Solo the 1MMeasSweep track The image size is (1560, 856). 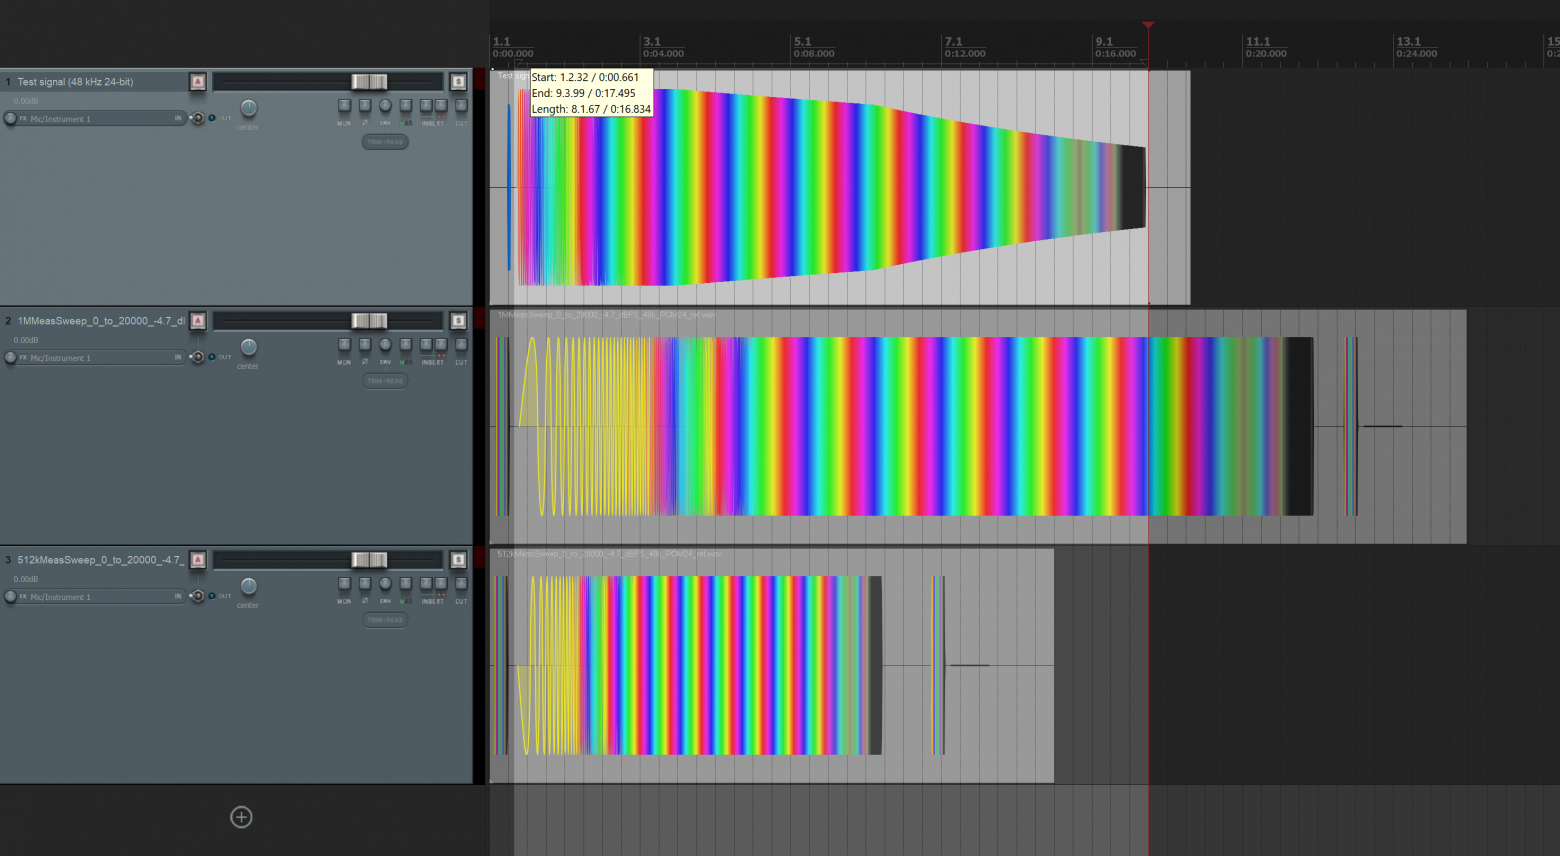point(458,321)
